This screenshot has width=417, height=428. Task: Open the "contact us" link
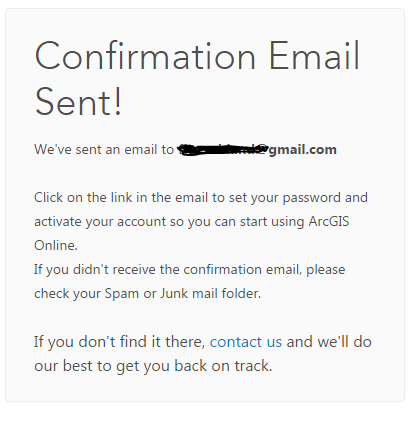coord(246,342)
